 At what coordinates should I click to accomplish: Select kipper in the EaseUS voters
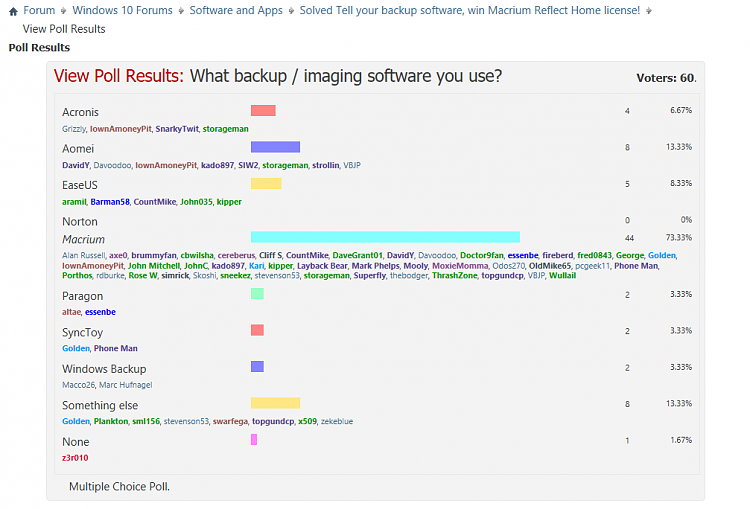(229, 202)
